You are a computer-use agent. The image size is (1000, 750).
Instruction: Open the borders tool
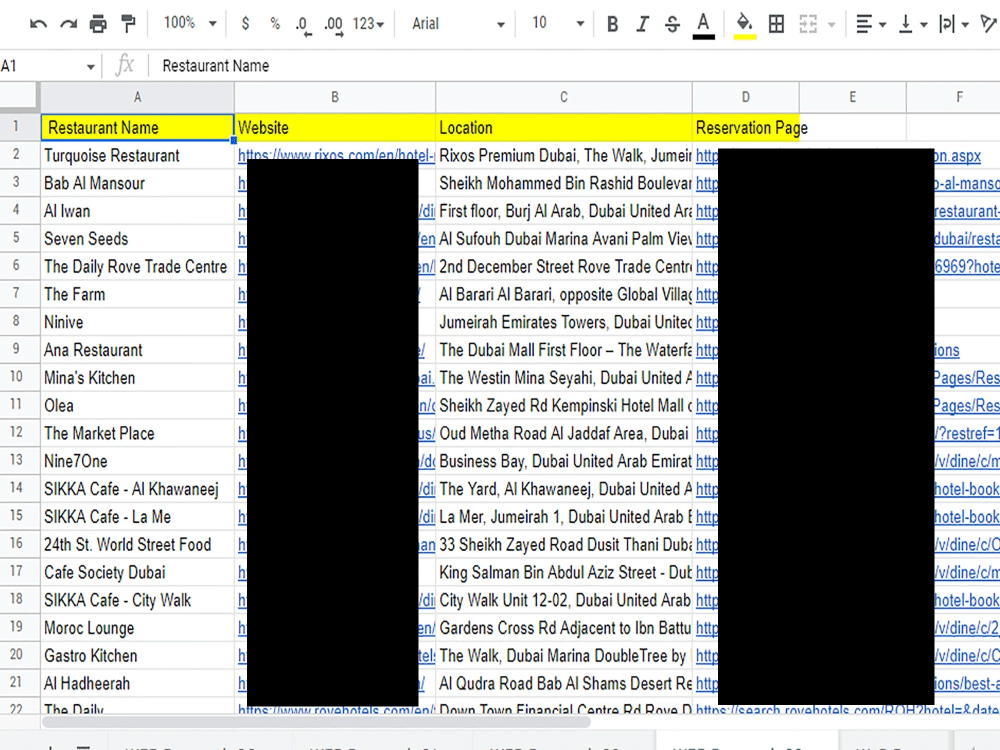(x=776, y=24)
